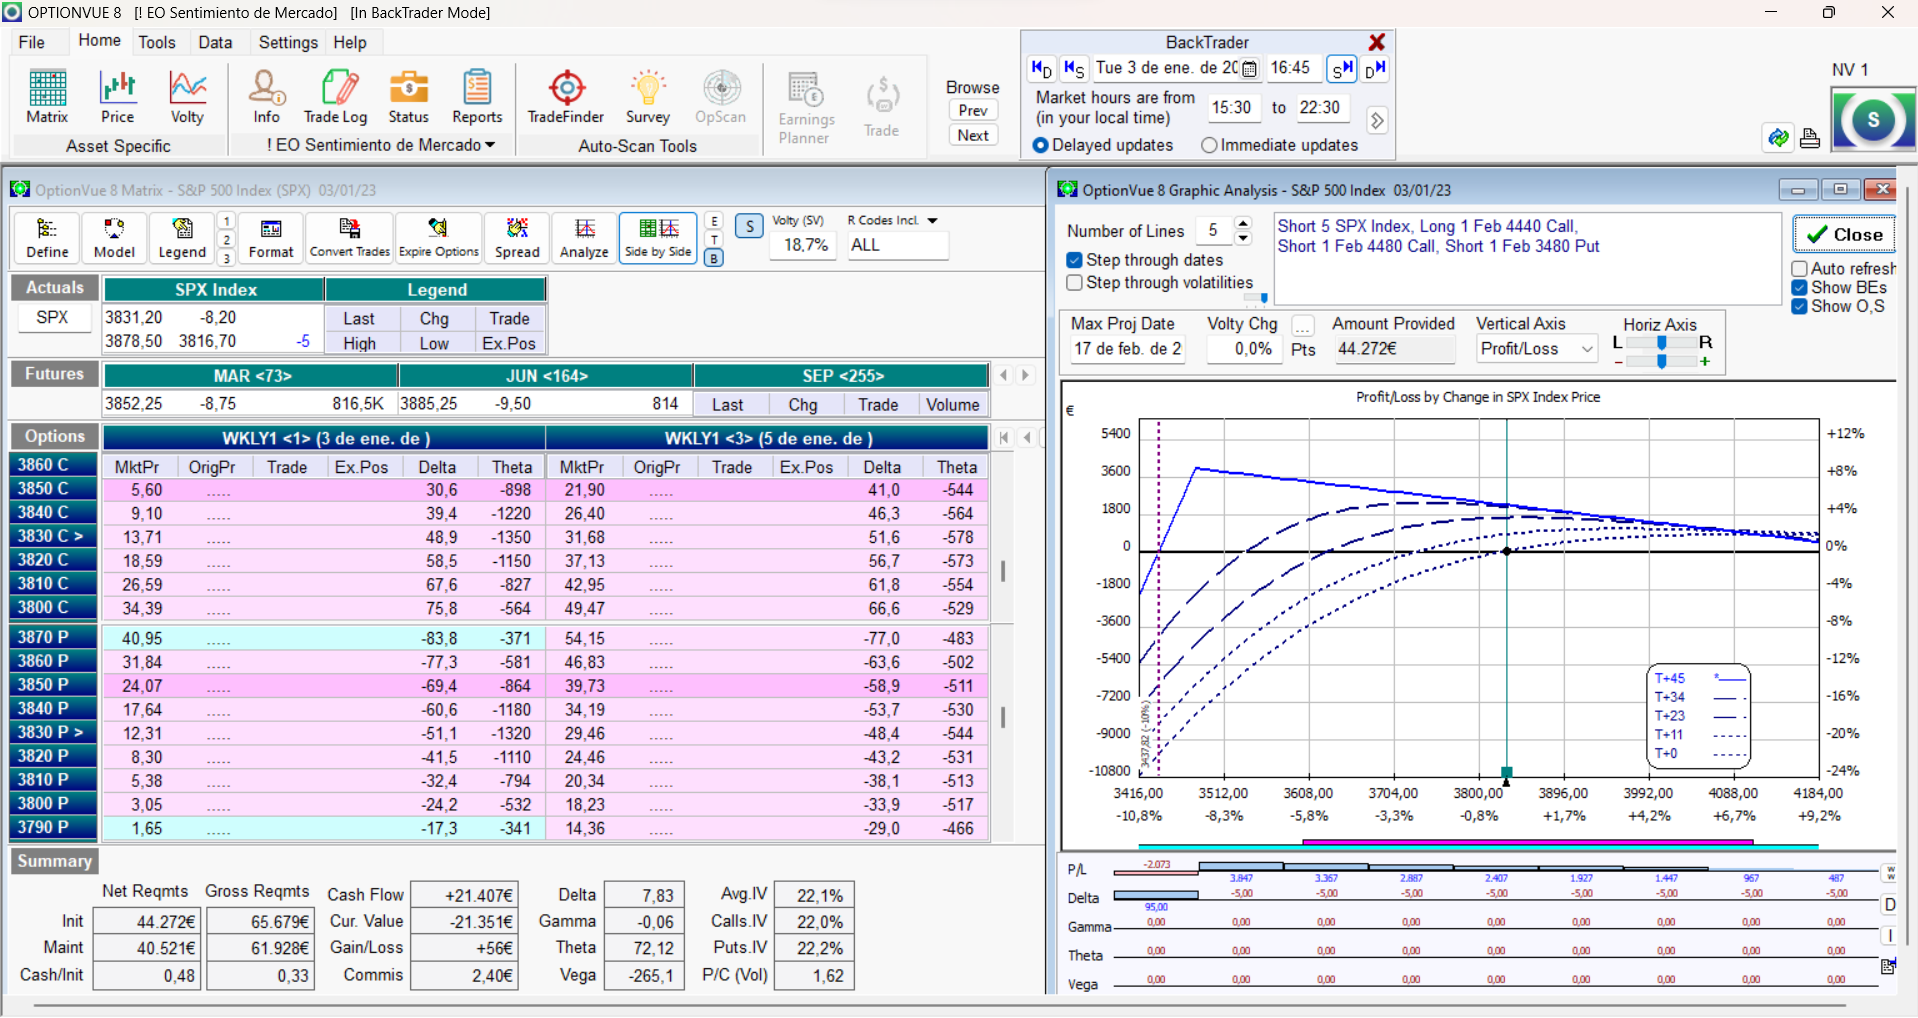Toggle Side by Side view
Viewport: 1918px width, 1018px height.
tap(658, 238)
